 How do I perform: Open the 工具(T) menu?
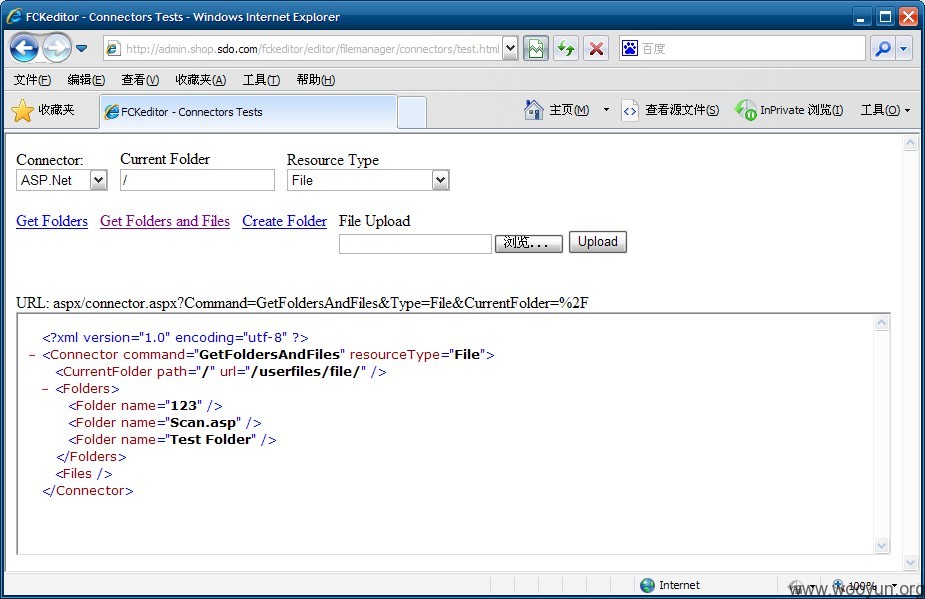click(261, 80)
